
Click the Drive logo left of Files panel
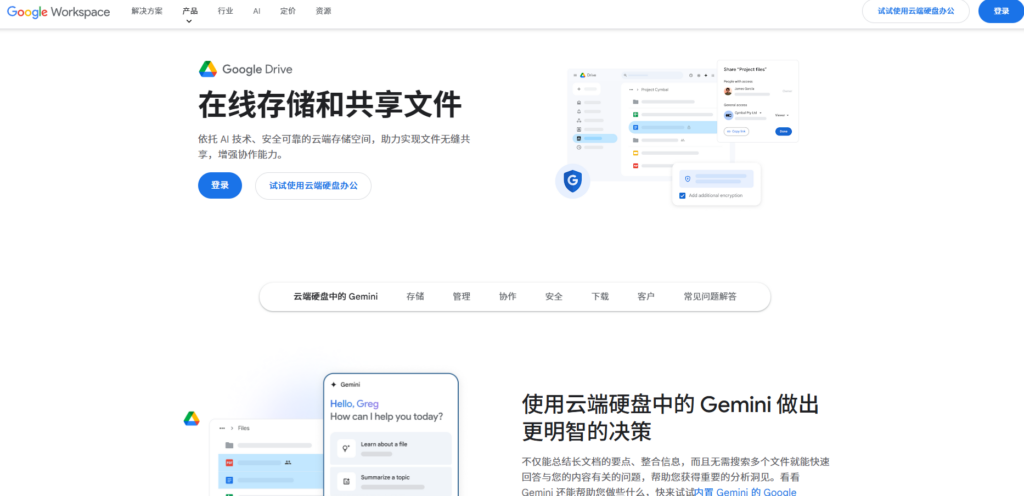191,418
